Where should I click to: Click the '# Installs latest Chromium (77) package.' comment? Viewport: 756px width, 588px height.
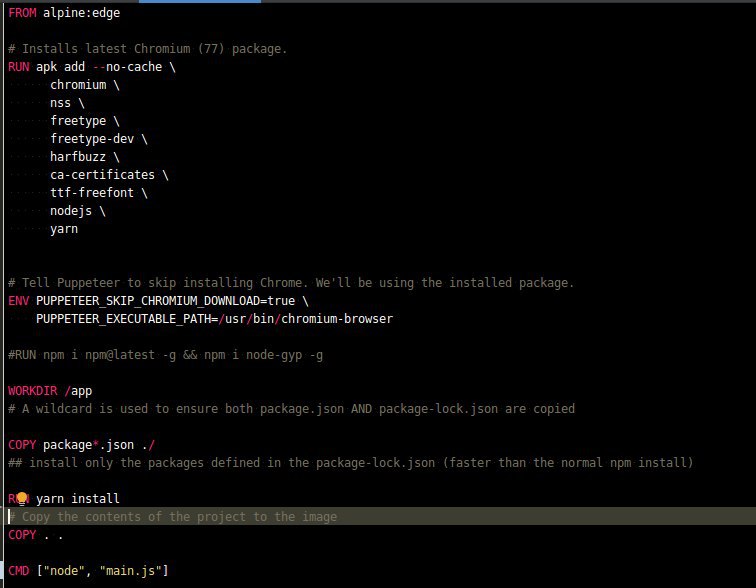coord(148,49)
